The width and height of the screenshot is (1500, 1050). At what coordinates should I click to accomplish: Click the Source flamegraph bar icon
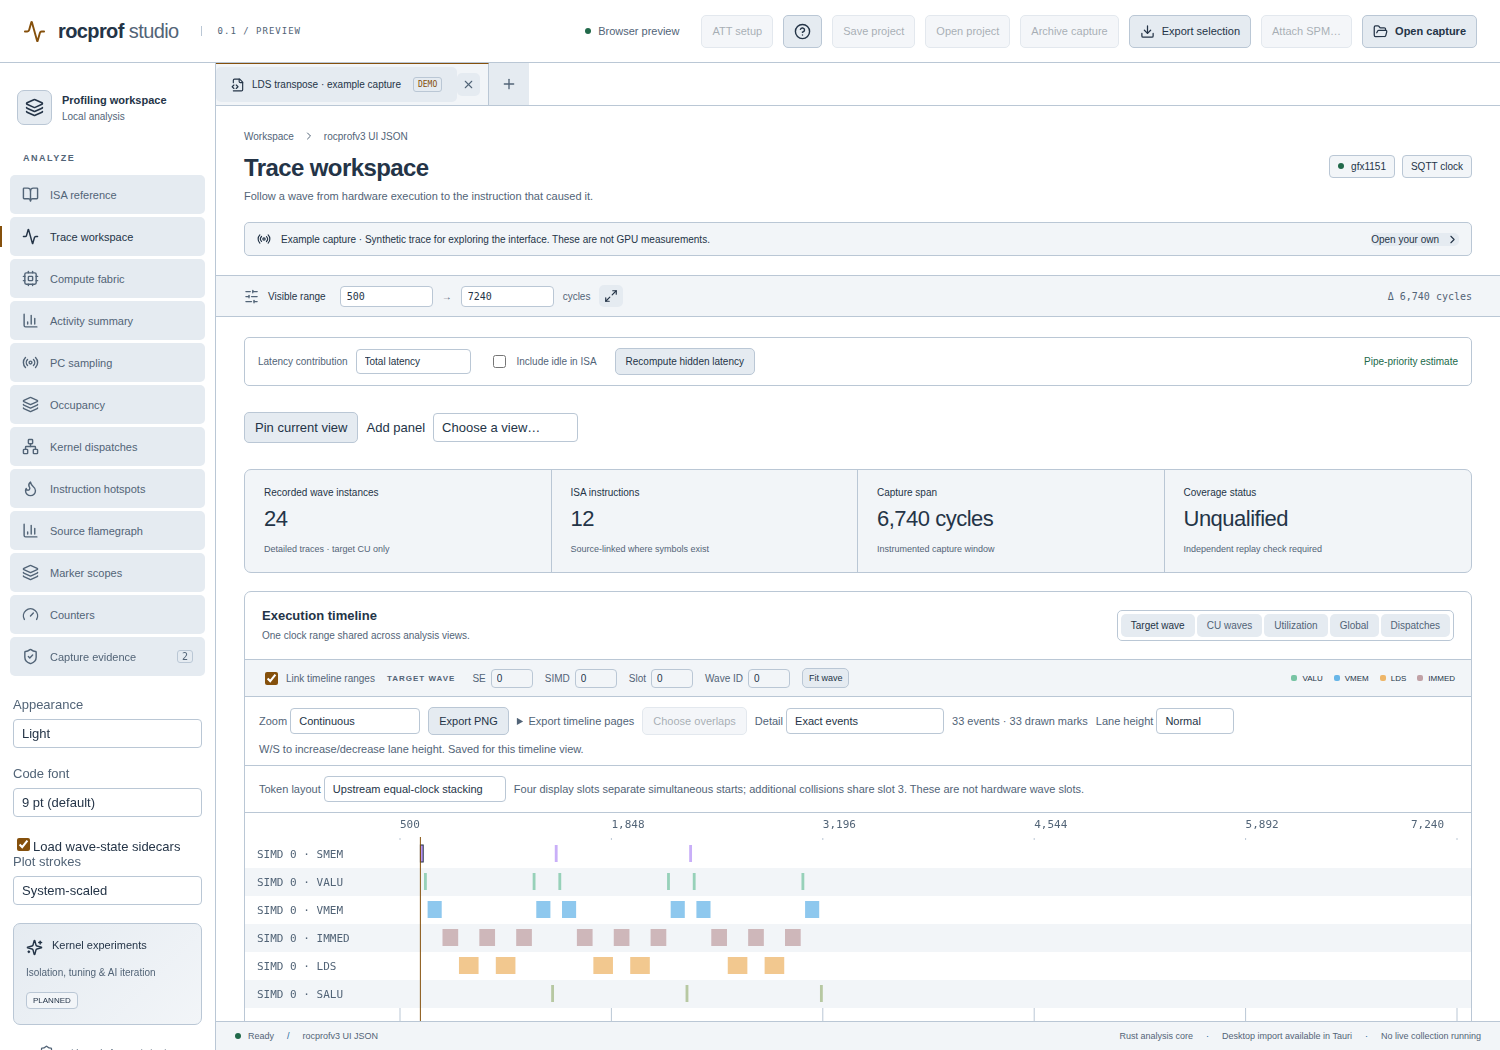31,531
